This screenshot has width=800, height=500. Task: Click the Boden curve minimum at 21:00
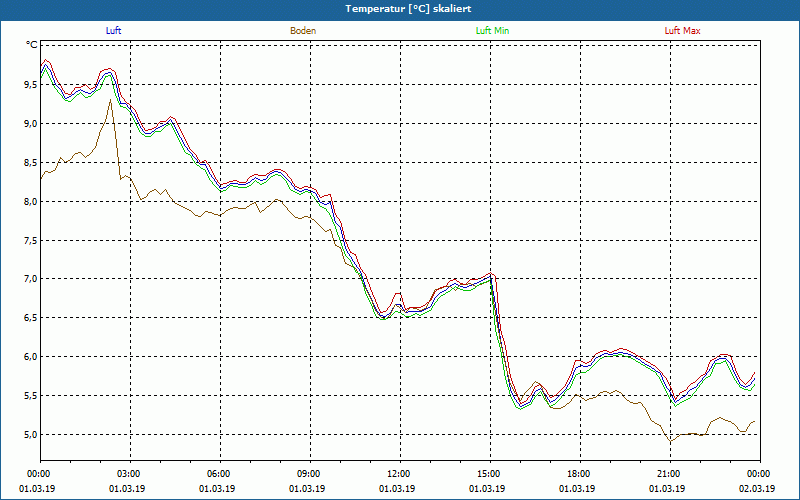point(671,441)
